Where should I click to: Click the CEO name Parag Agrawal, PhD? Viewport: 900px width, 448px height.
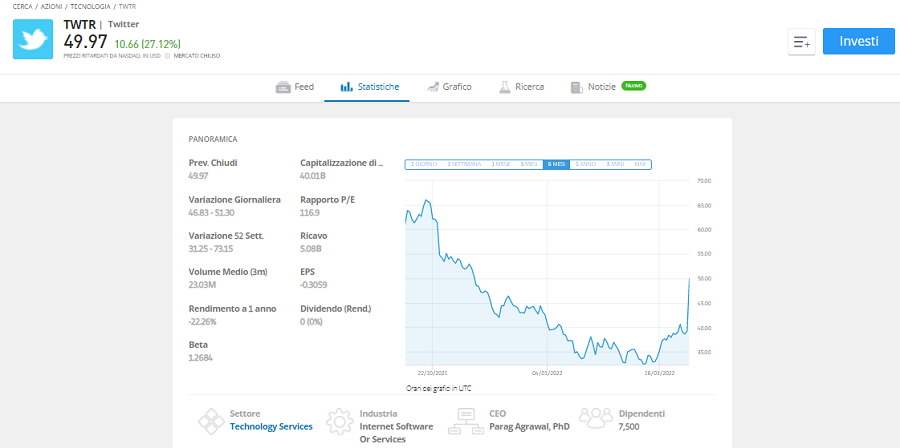(x=529, y=427)
